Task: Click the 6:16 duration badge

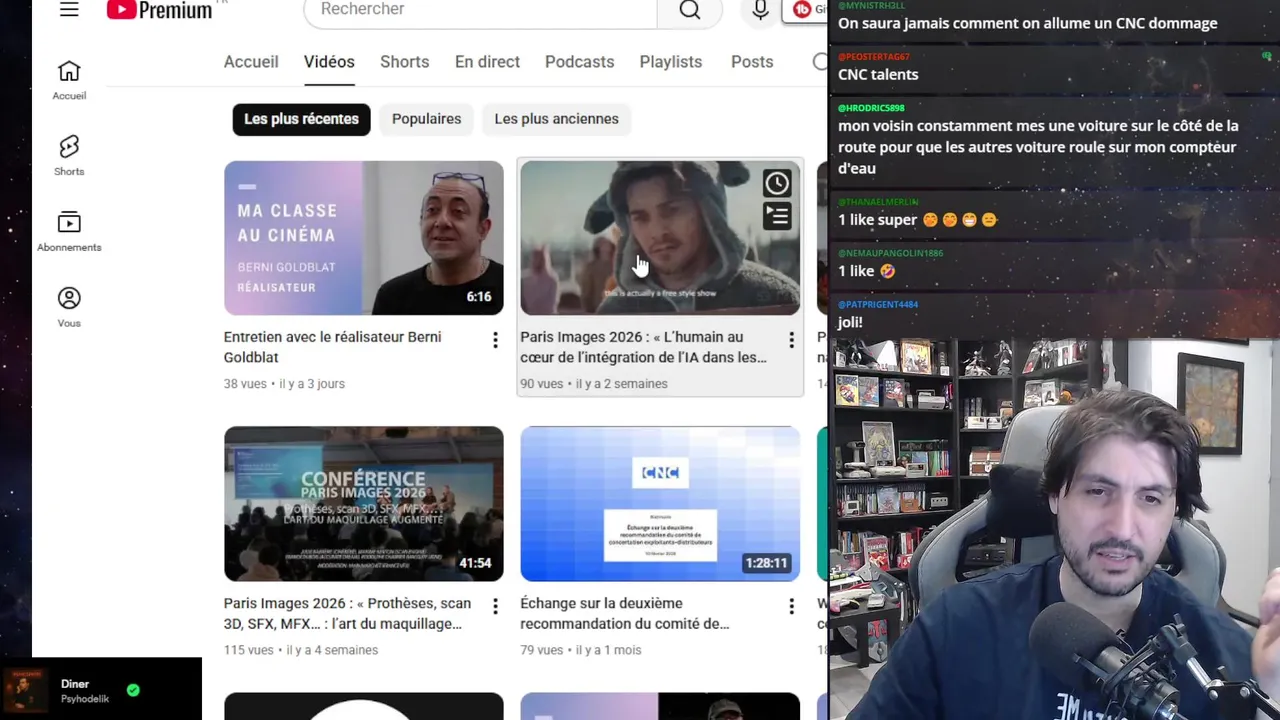Action: pos(479,297)
